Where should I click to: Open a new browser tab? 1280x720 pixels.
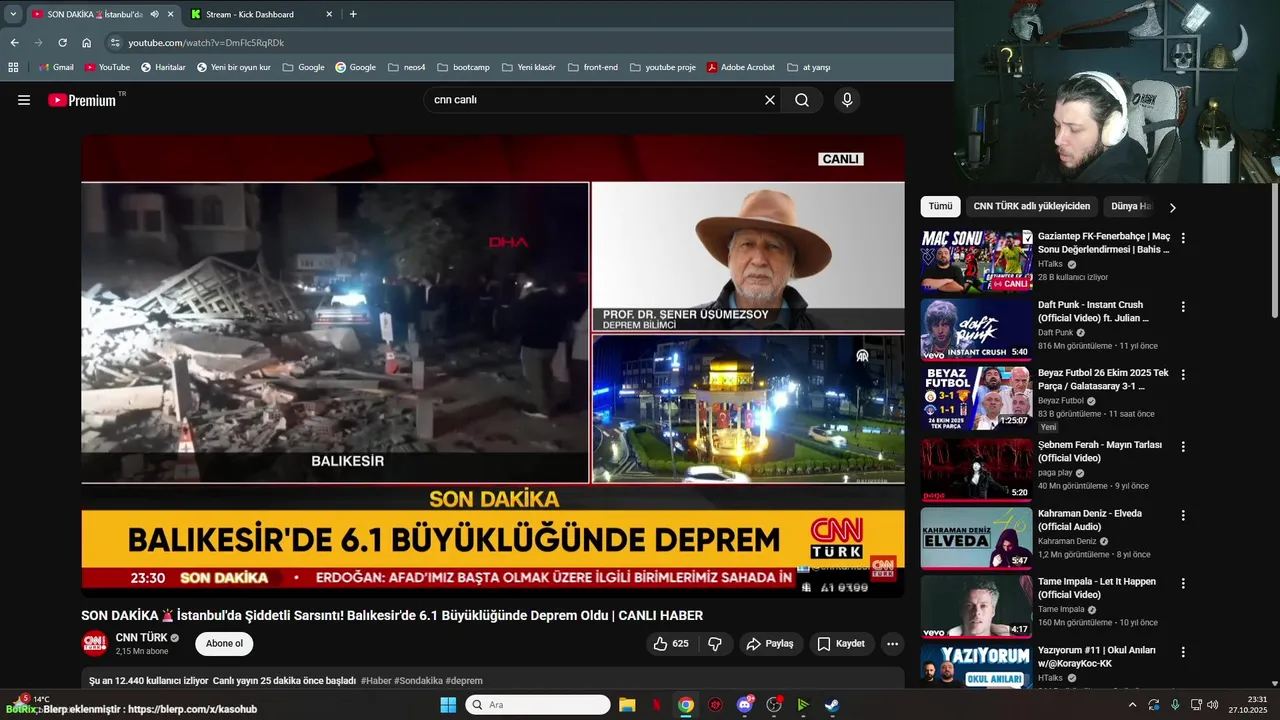353,14
